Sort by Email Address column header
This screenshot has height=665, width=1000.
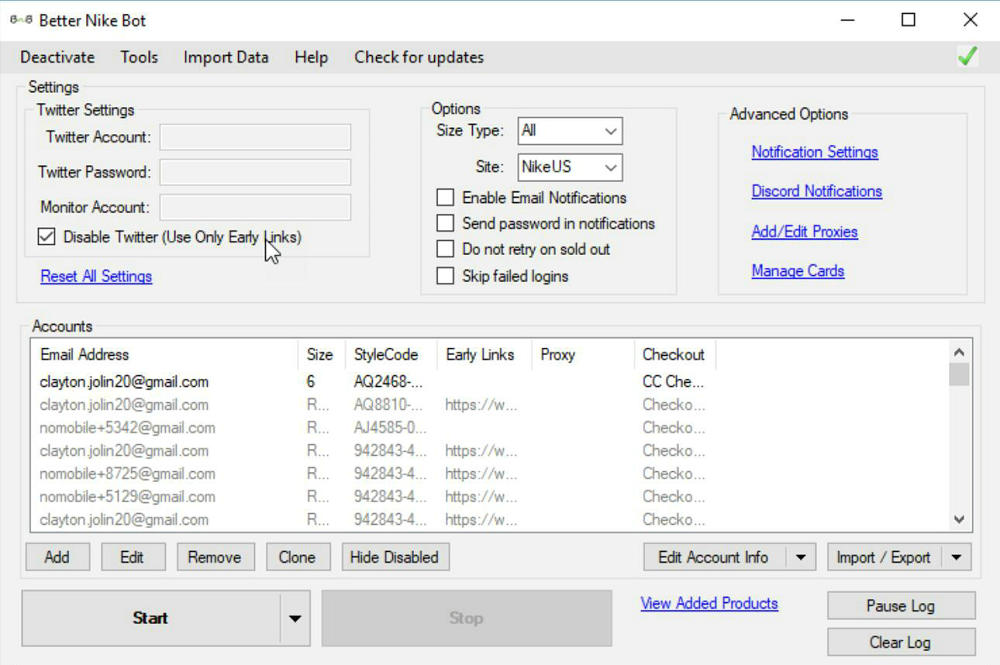(x=164, y=354)
